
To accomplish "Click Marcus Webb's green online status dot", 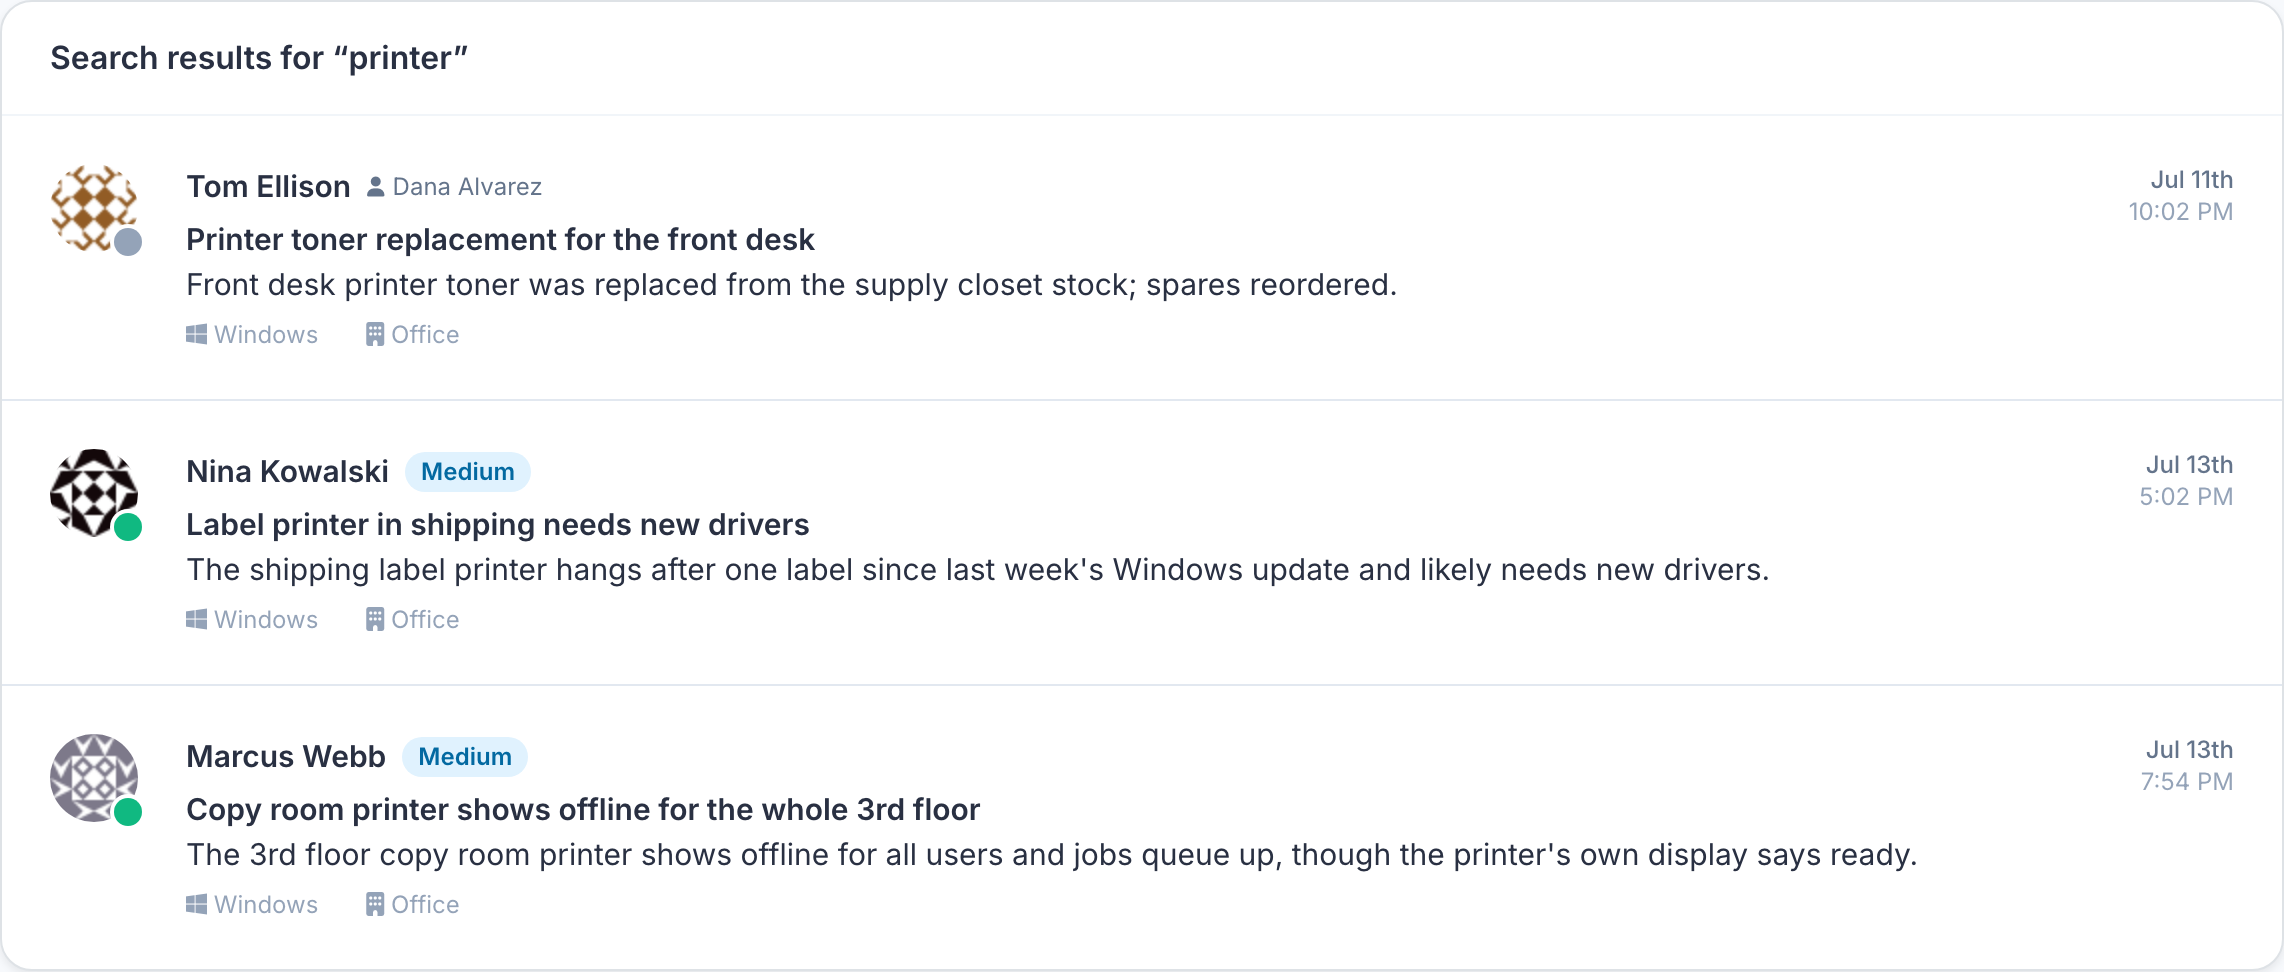I will coord(128,812).
